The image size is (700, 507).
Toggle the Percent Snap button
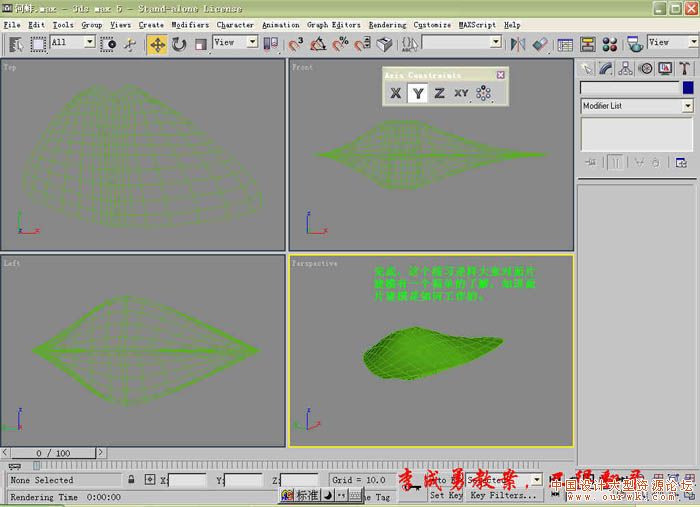click(x=340, y=45)
